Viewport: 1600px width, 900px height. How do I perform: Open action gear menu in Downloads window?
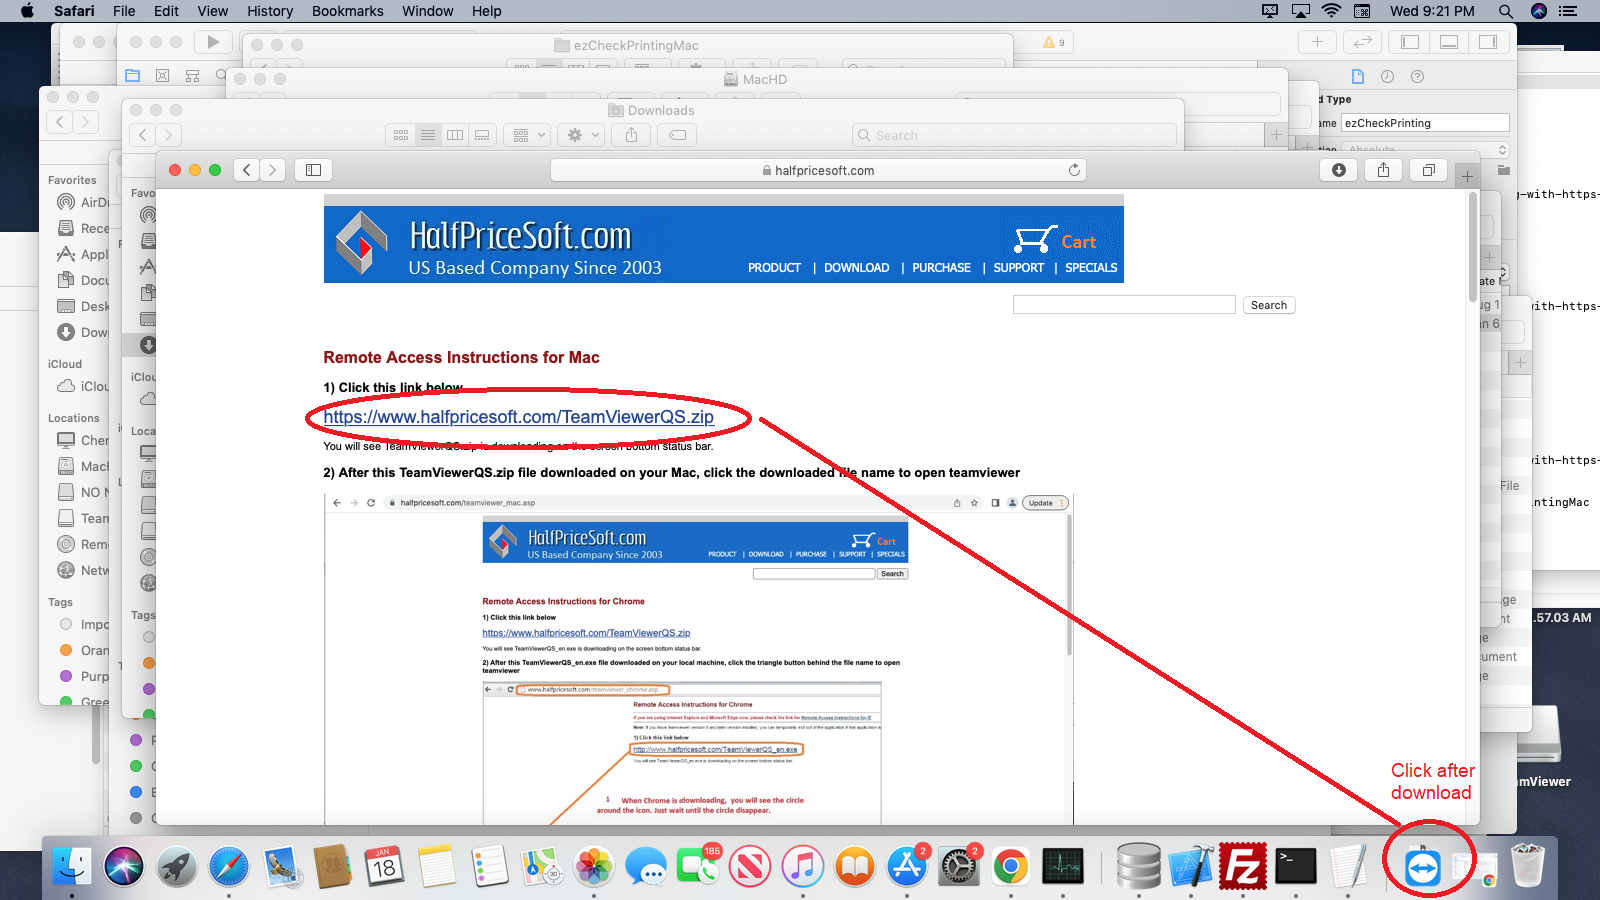pyautogui.click(x=582, y=135)
